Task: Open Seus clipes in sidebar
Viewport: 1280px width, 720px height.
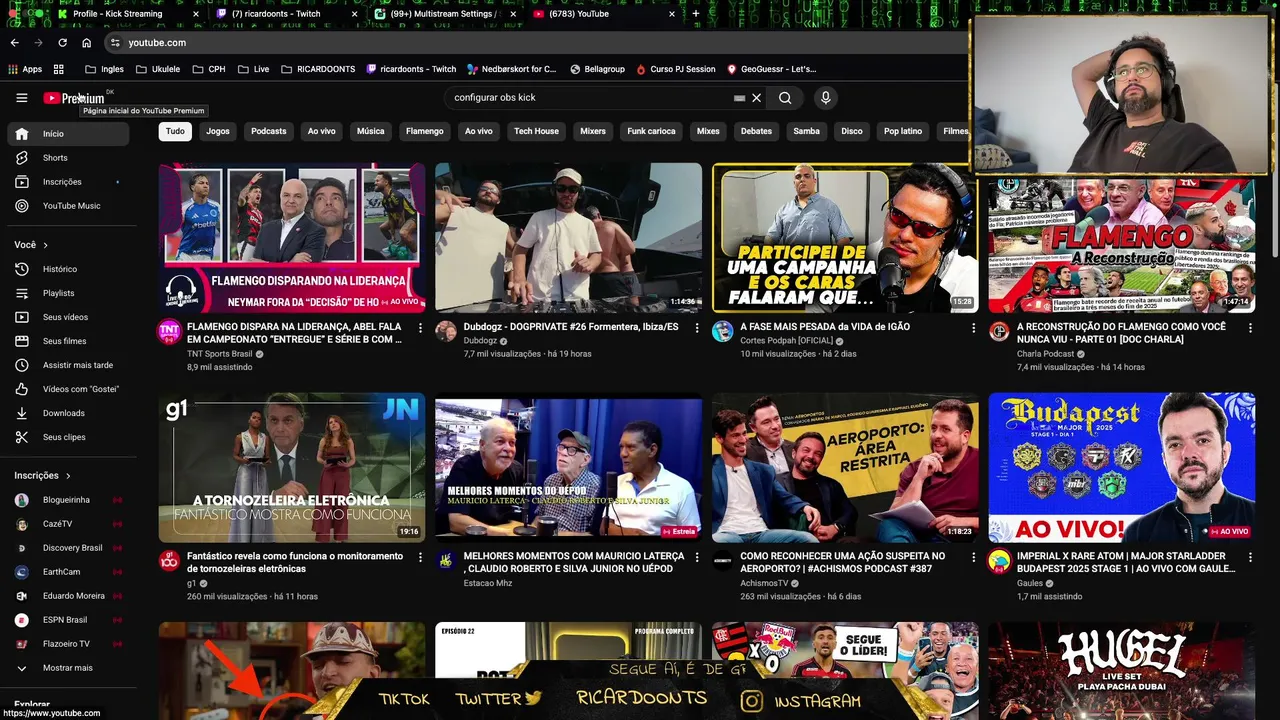Action: tap(68, 437)
